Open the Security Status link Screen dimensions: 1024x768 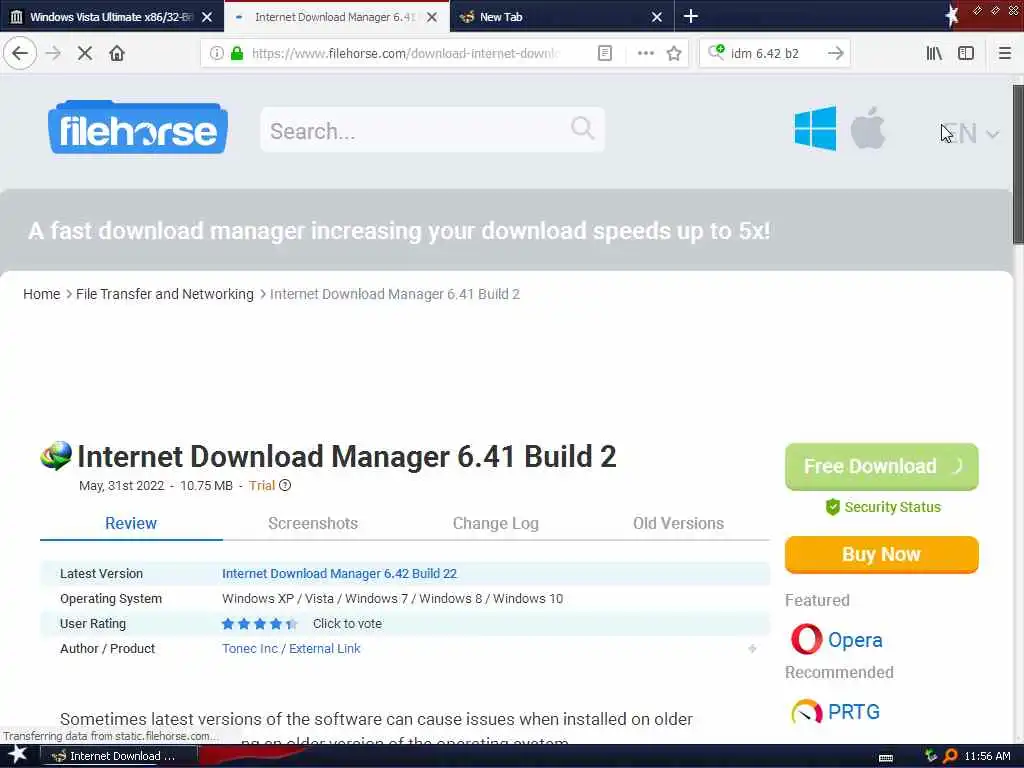pos(883,507)
